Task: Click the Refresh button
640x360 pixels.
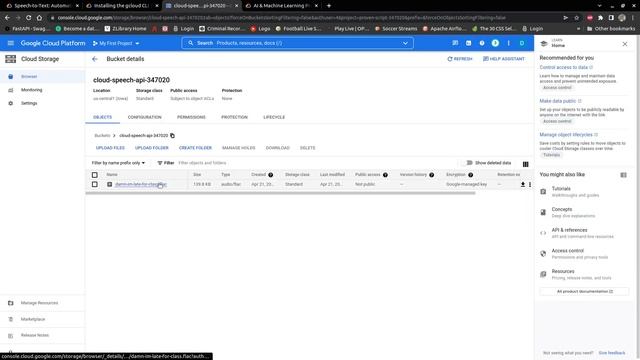Action: (x=460, y=59)
